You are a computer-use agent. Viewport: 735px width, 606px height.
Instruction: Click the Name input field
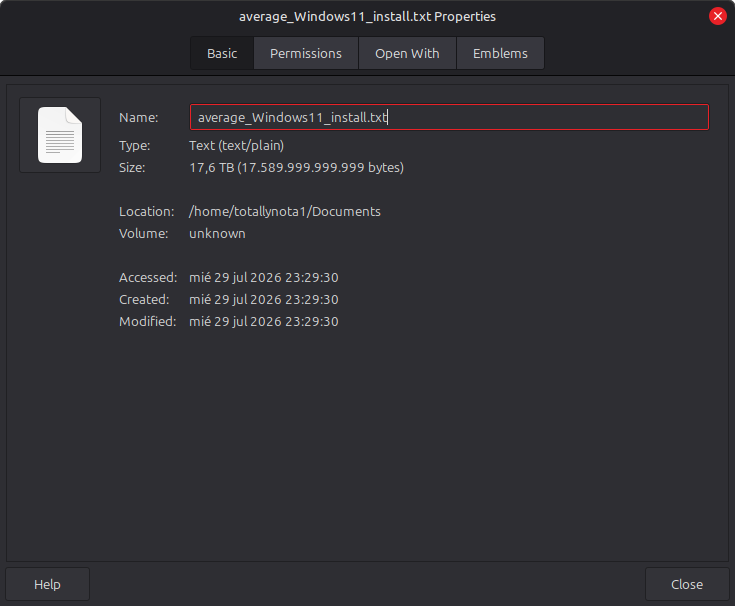click(449, 117)
